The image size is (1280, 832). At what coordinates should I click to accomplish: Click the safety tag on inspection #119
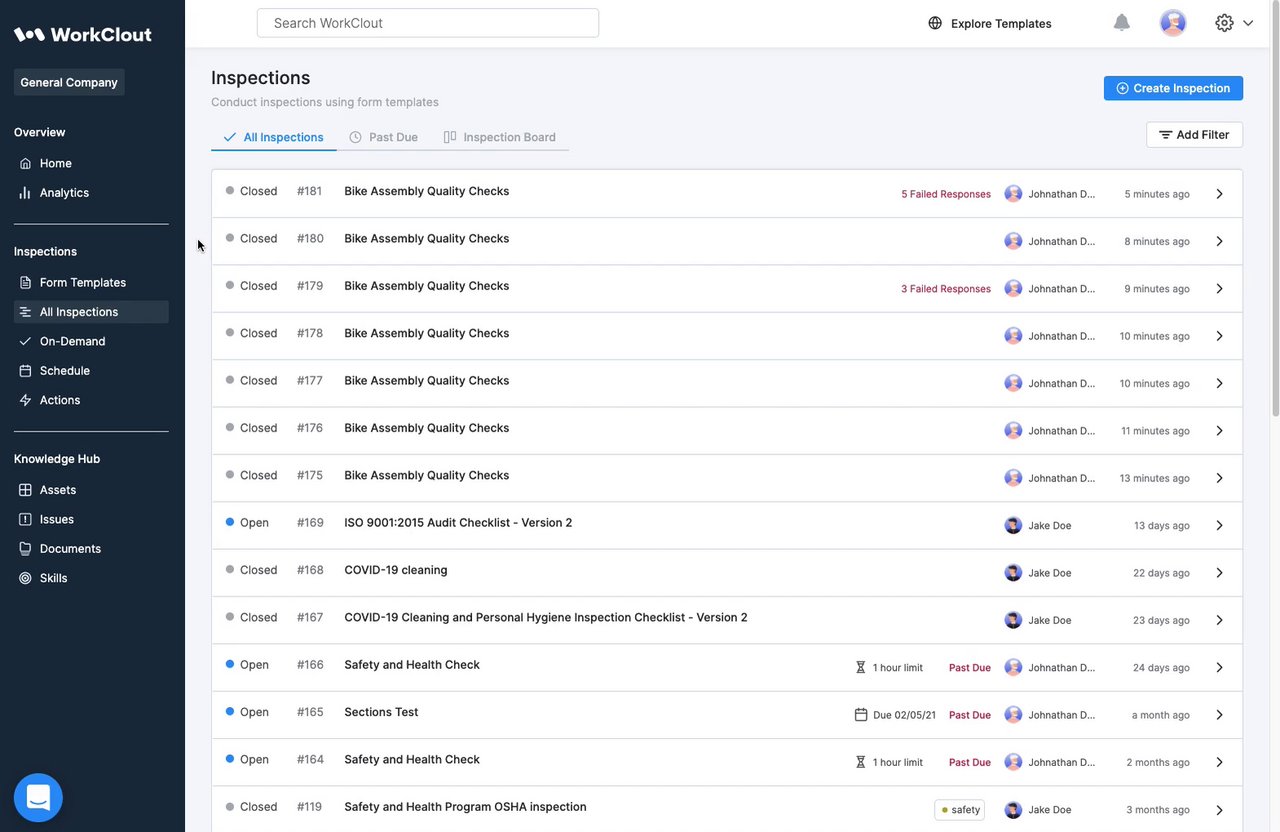pyautogui.click(x=960, y=810)
